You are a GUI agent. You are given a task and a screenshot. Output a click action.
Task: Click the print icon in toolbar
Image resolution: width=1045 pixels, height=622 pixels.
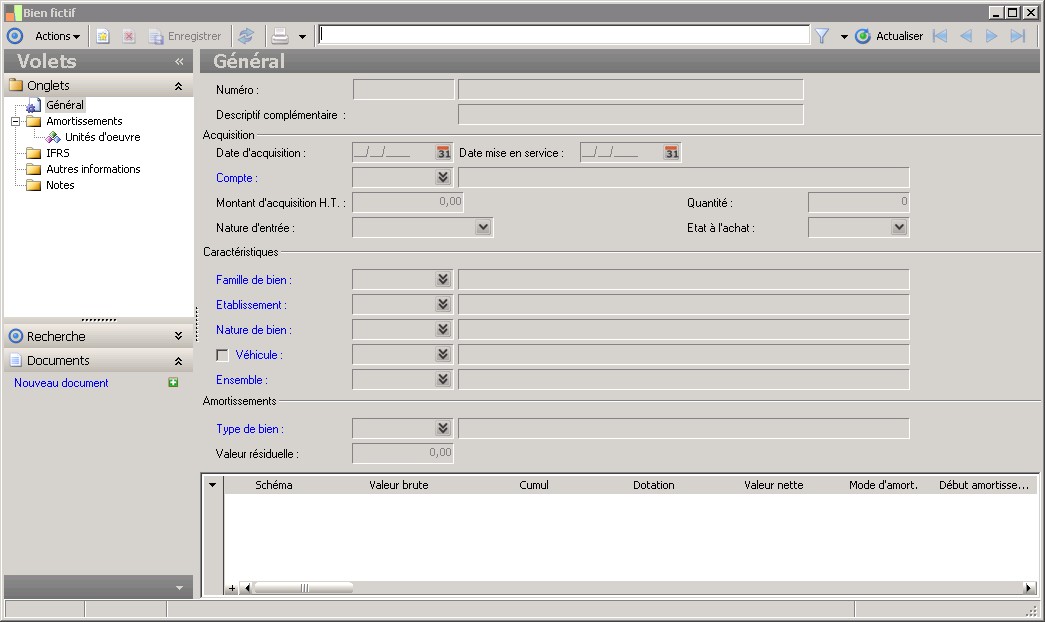(281, 36)
